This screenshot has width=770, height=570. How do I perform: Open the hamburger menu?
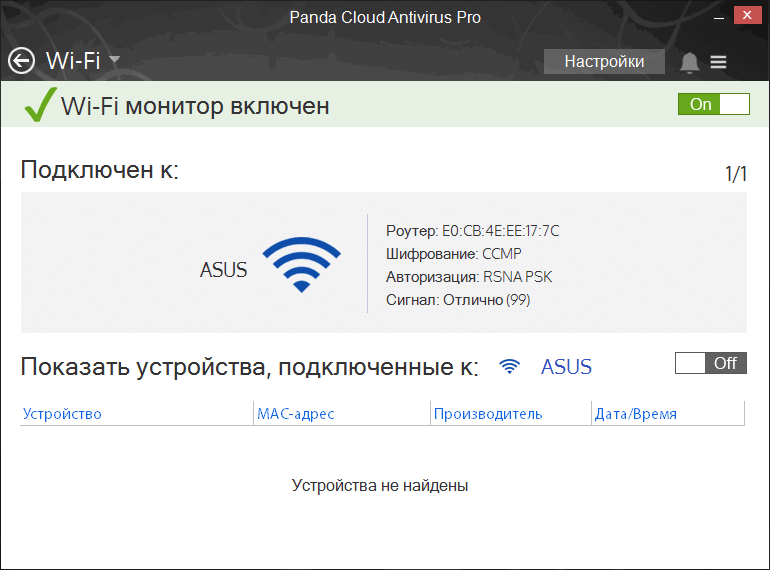tap(718, 62)
